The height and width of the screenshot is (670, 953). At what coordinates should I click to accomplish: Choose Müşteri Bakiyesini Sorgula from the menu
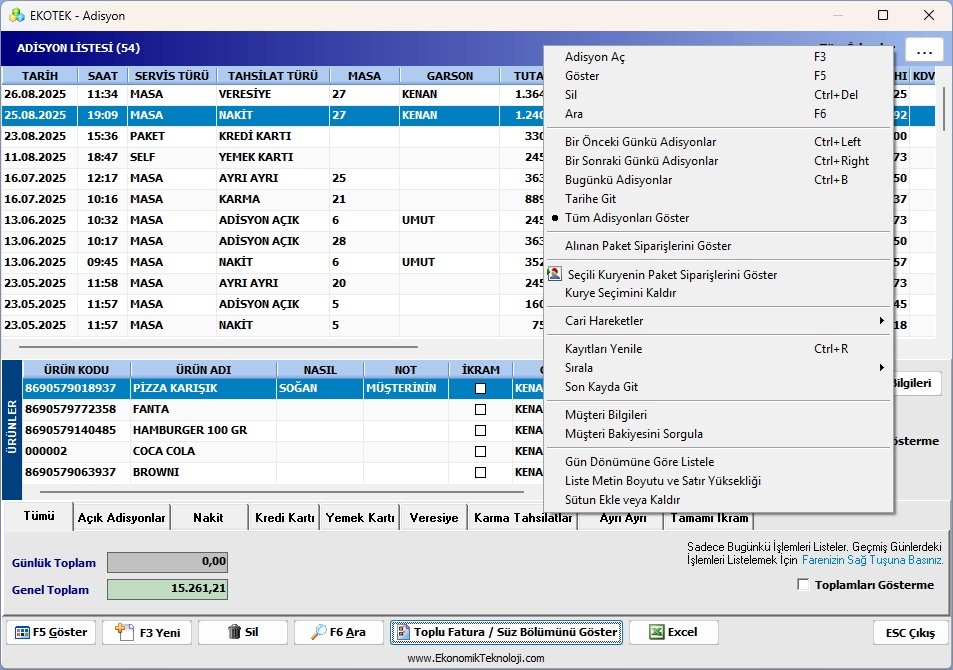[x=720, y=434]
